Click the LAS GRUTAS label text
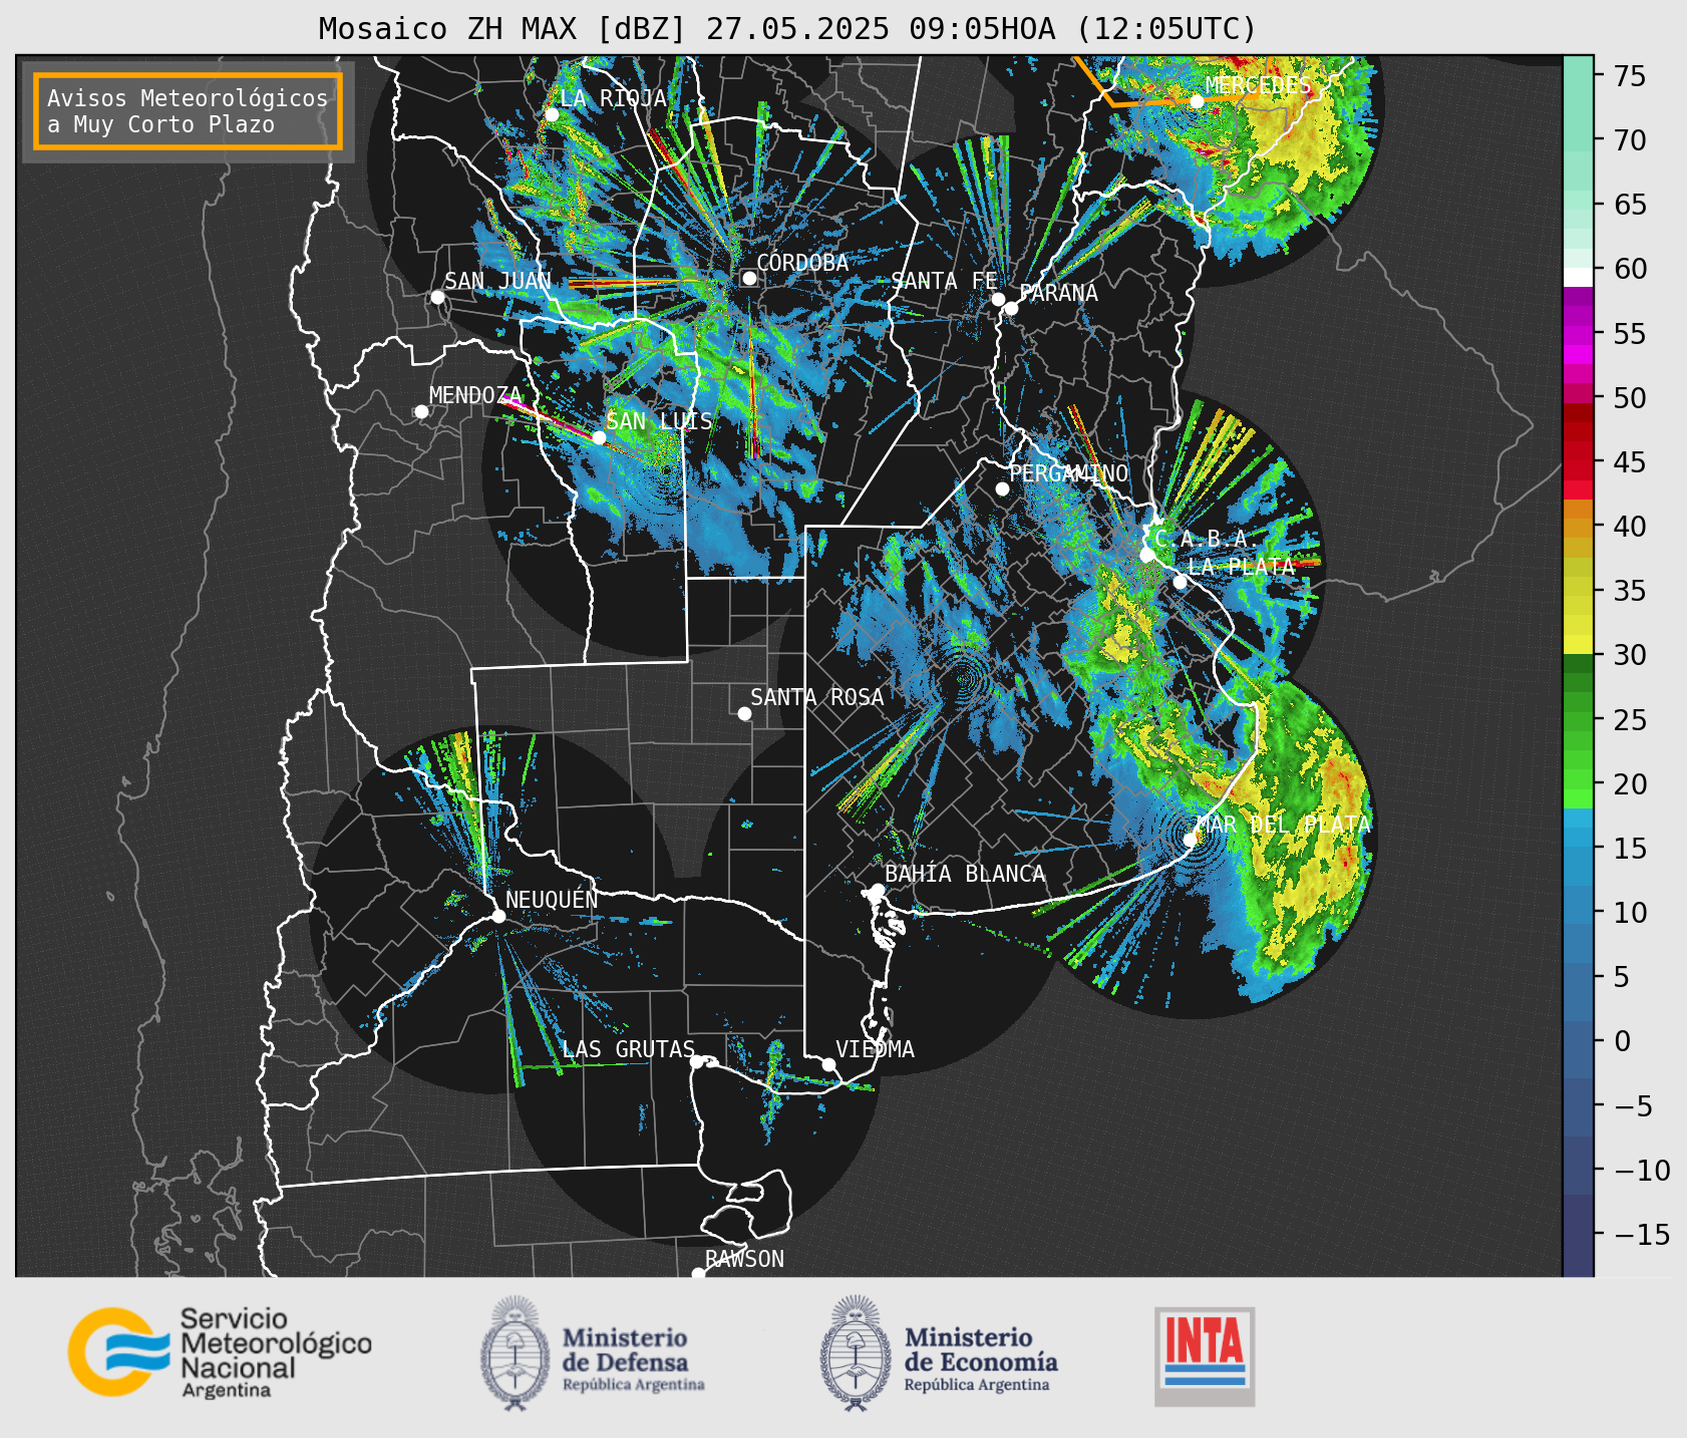The height and width of the screenshot is (1438, 1687). pyautogui.click(x=628, y=1049)
